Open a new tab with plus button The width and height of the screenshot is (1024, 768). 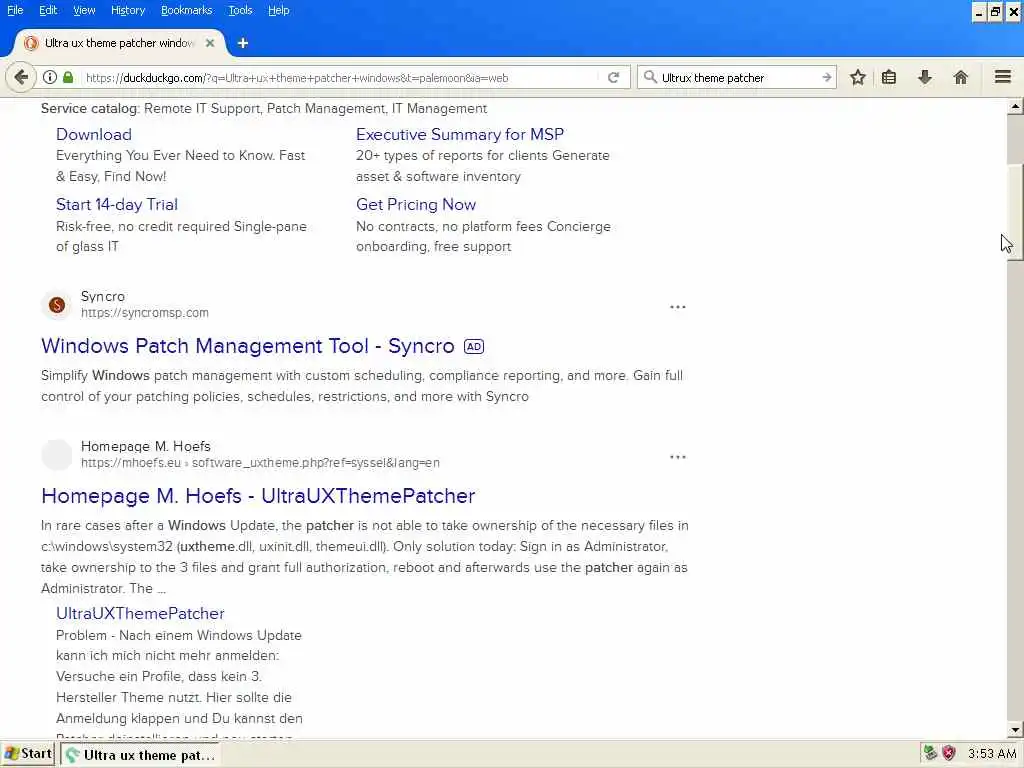click(243, 43)
